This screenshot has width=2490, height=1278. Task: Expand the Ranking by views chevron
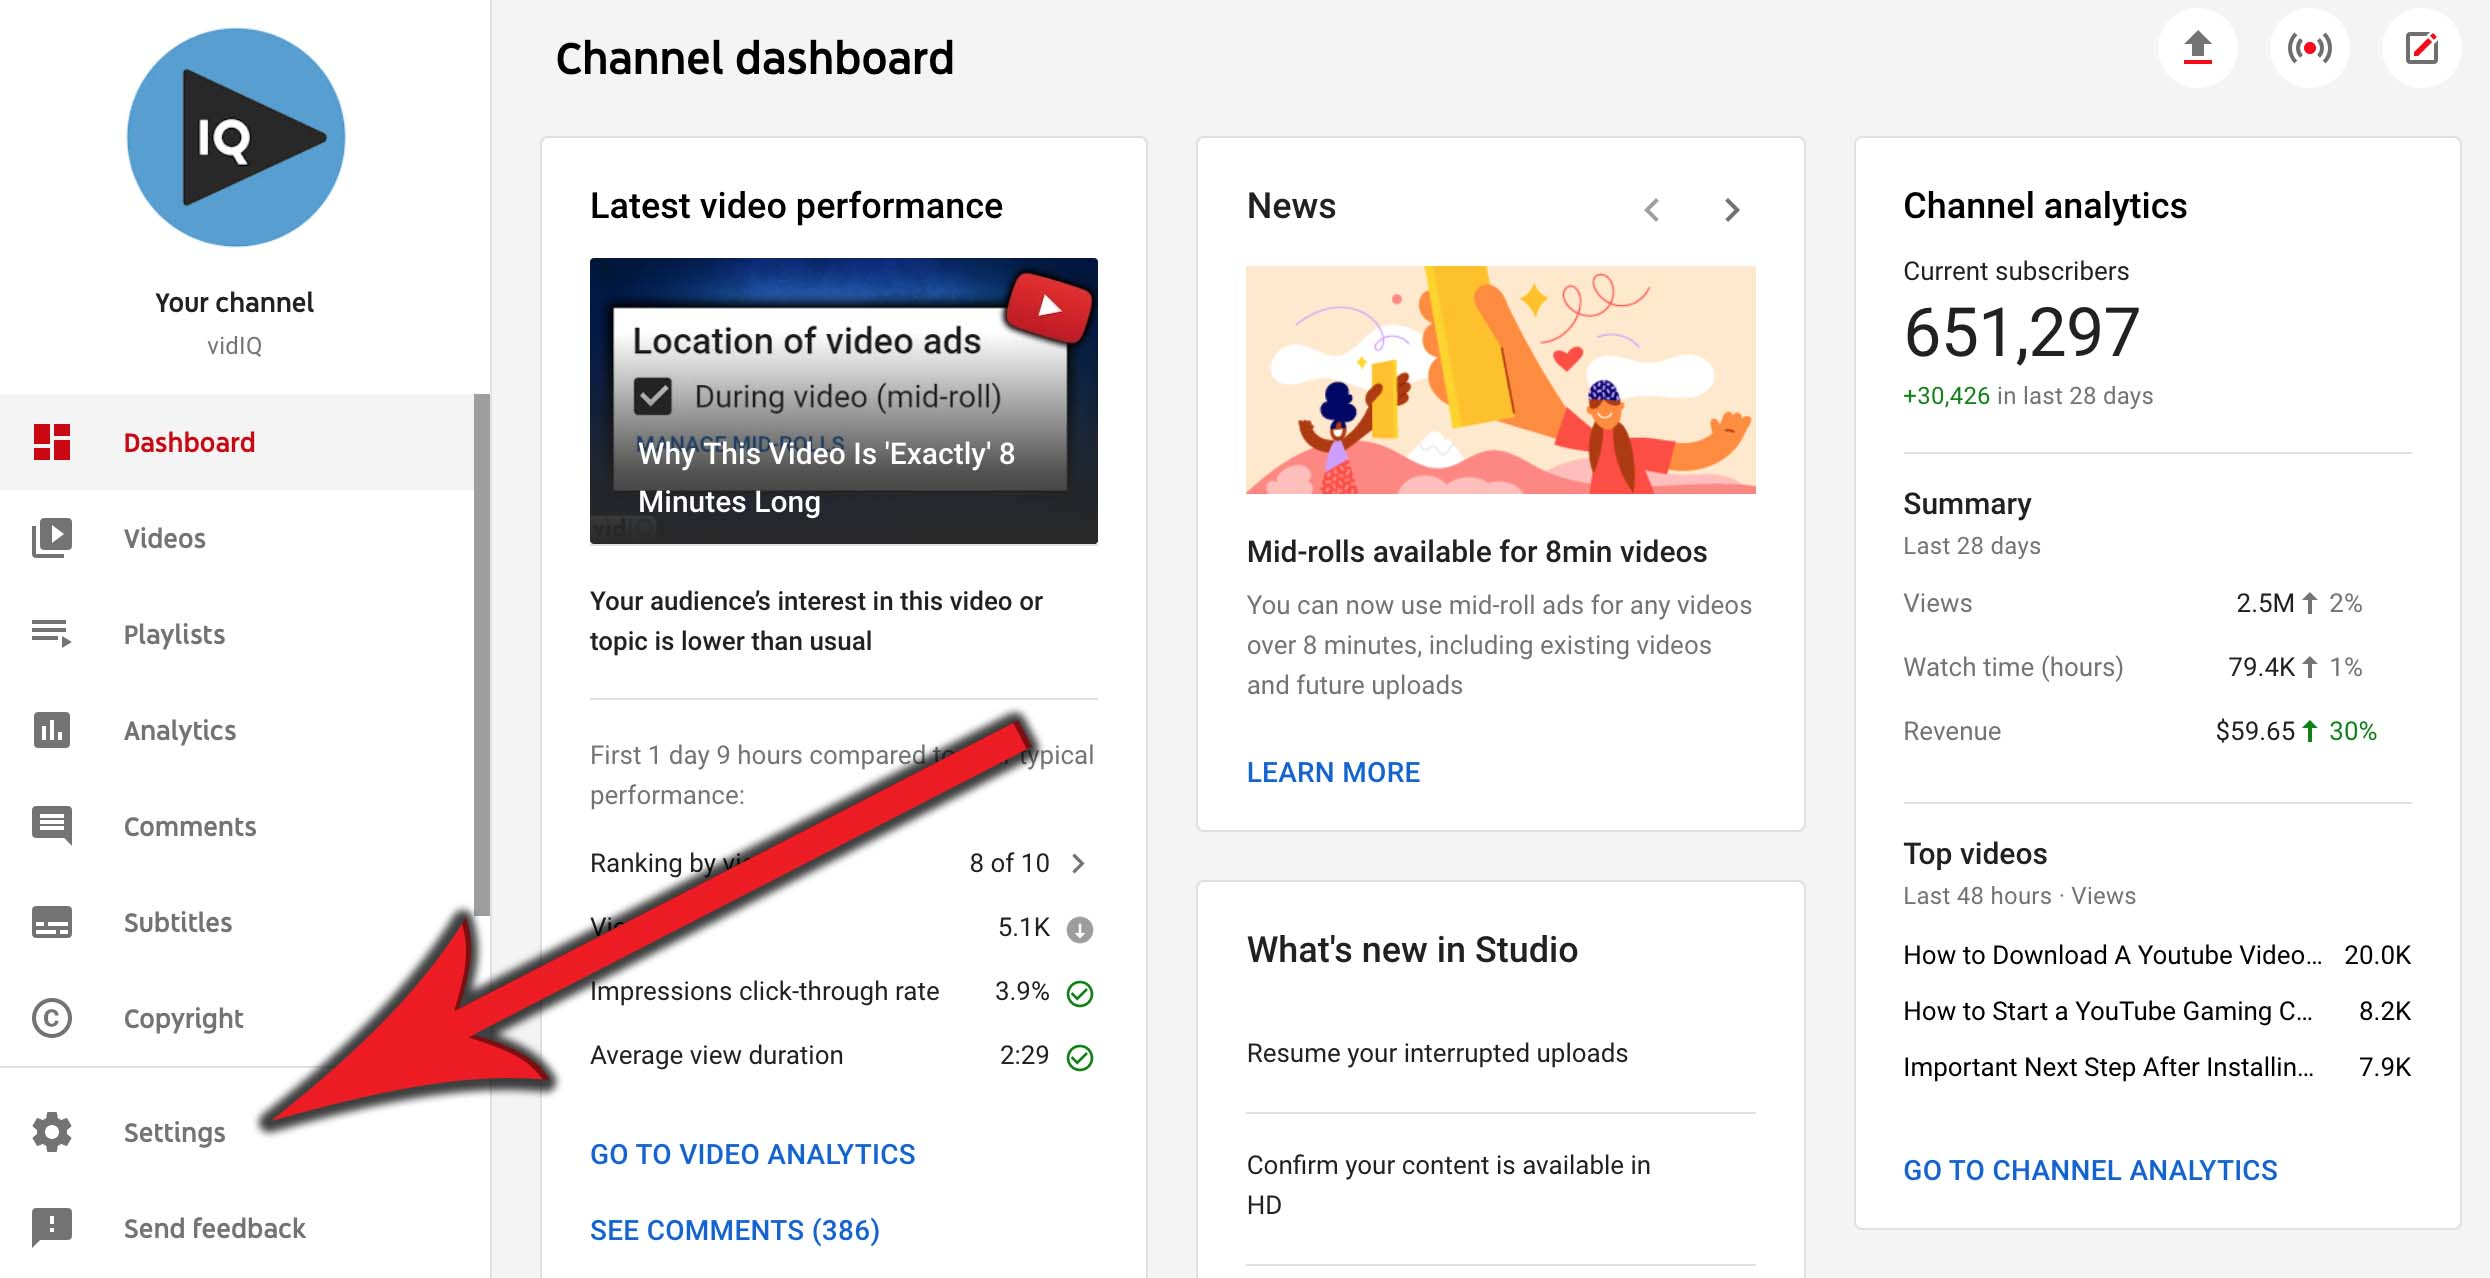click(1078, 863)
